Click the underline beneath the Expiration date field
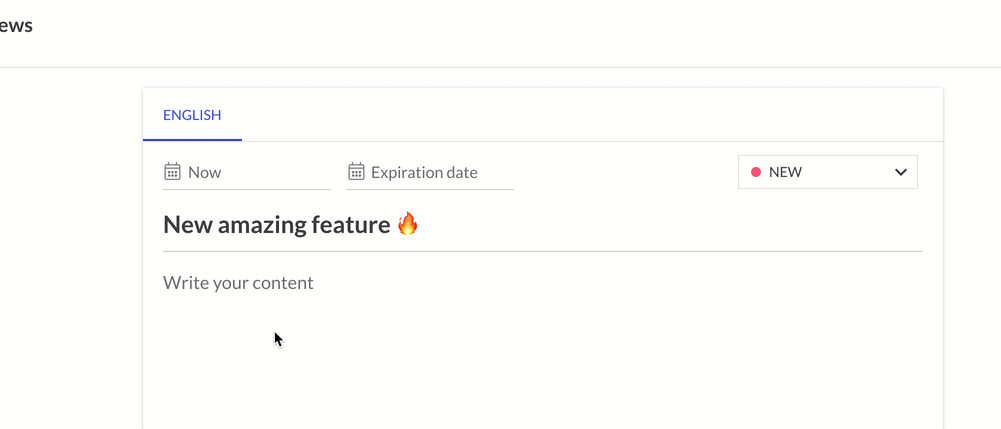 click(430, 189)
